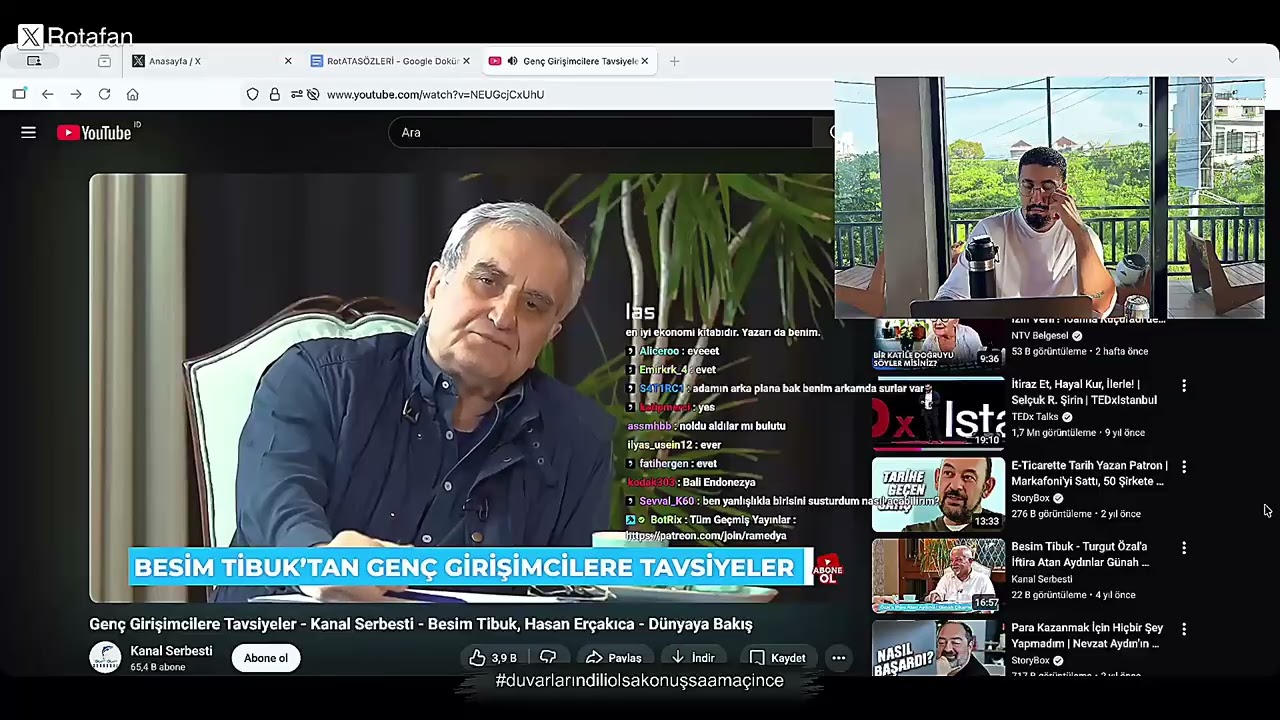Click the chat username Seval_K60
Screen dimensions: 1280x720
(666, 501)
